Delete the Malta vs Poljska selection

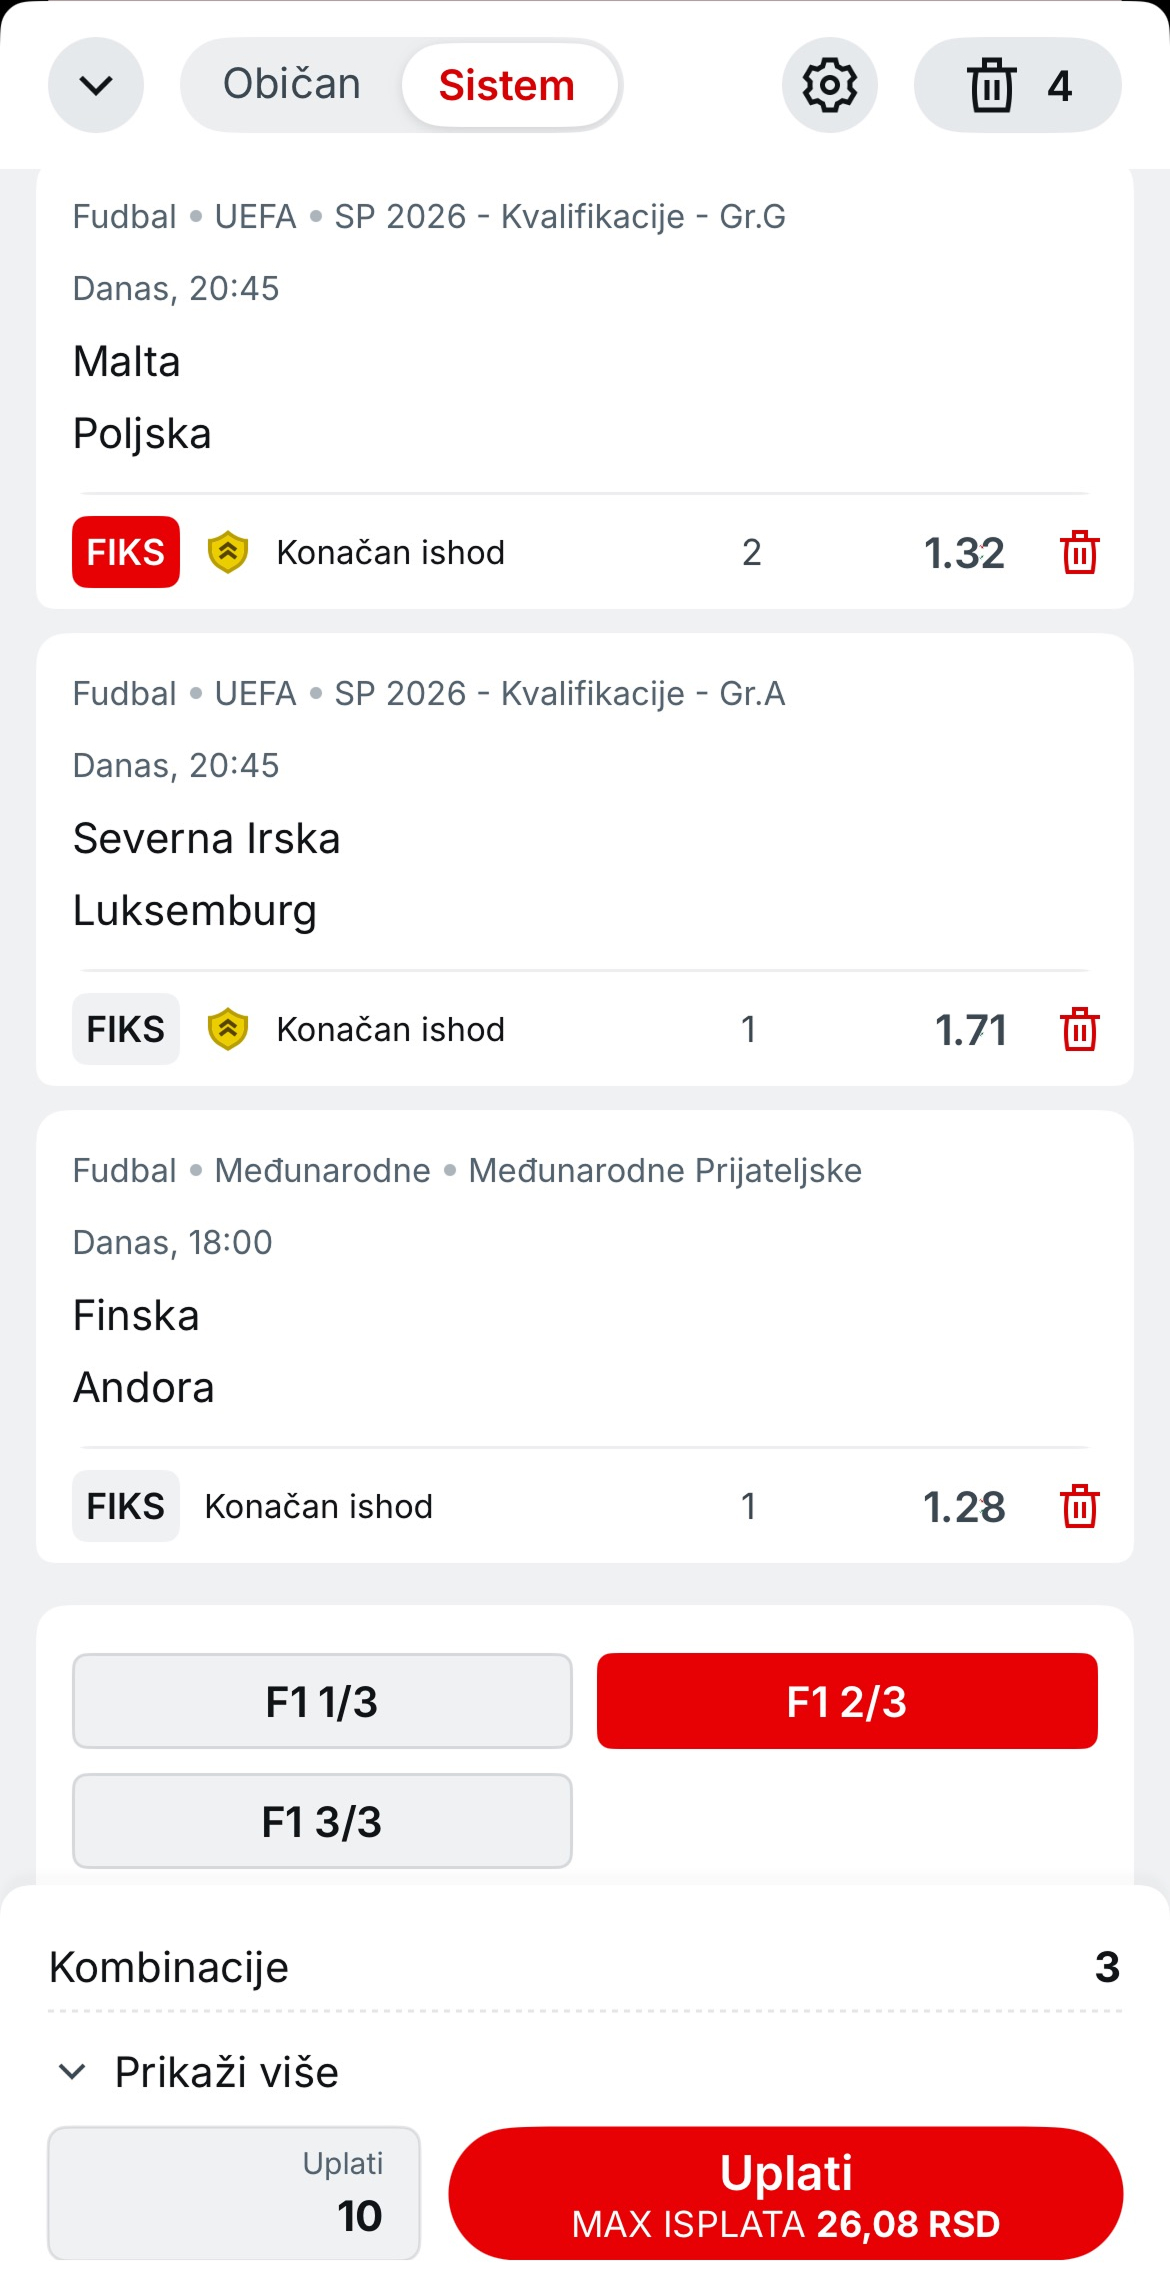pyautogui.click(x=1079, y=552)
